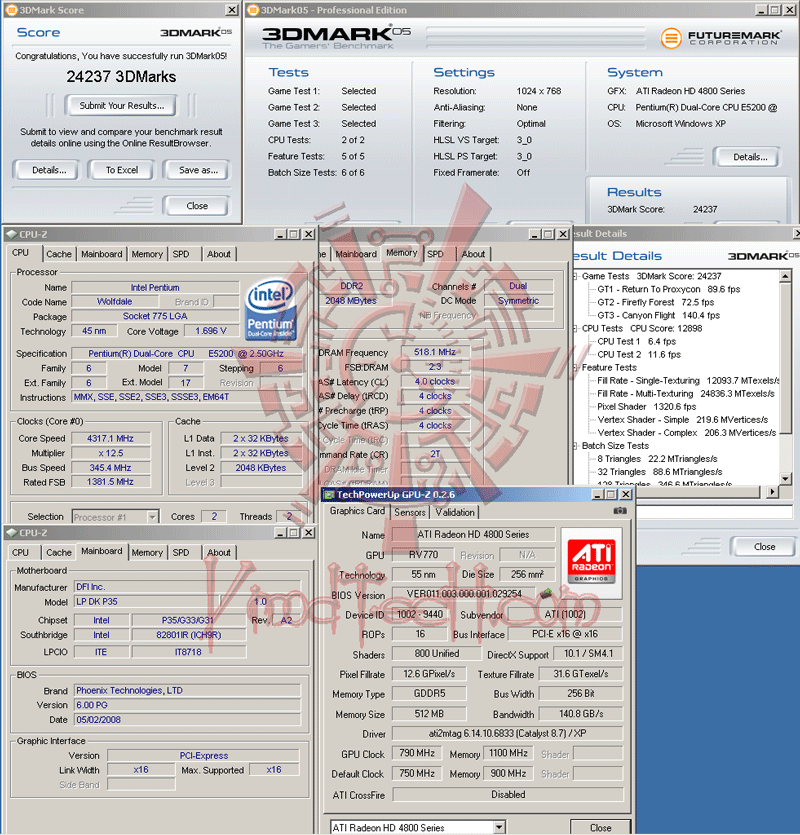Click the 3DMark05 Professional Edition title icon
This screenshot has width=800, height=835.
click(x=253, y=10)
